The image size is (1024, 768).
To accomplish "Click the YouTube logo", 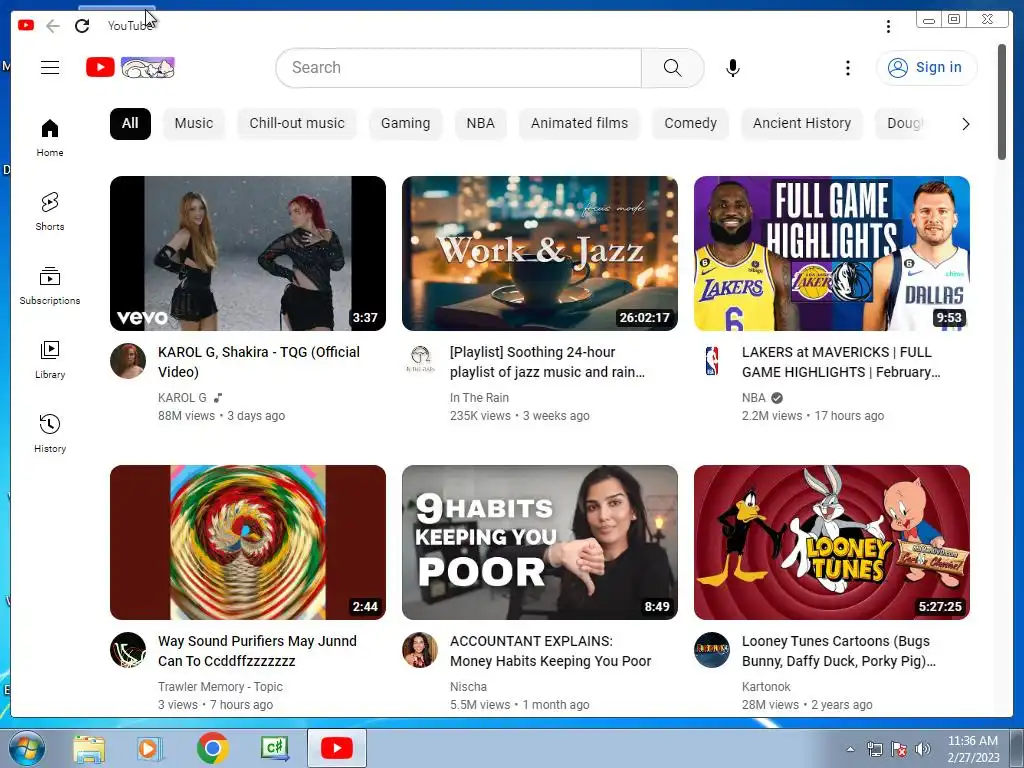I will (x=130, y=67).
